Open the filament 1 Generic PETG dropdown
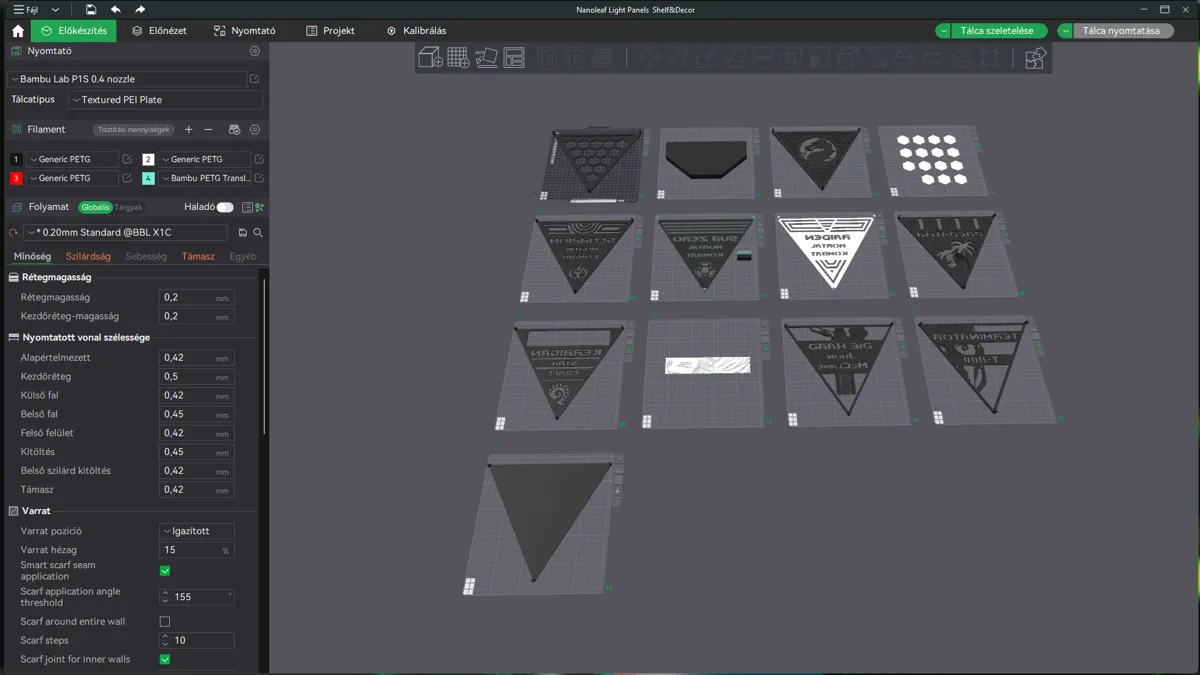Screen dimensions: 1200x675 pos(72,159)
